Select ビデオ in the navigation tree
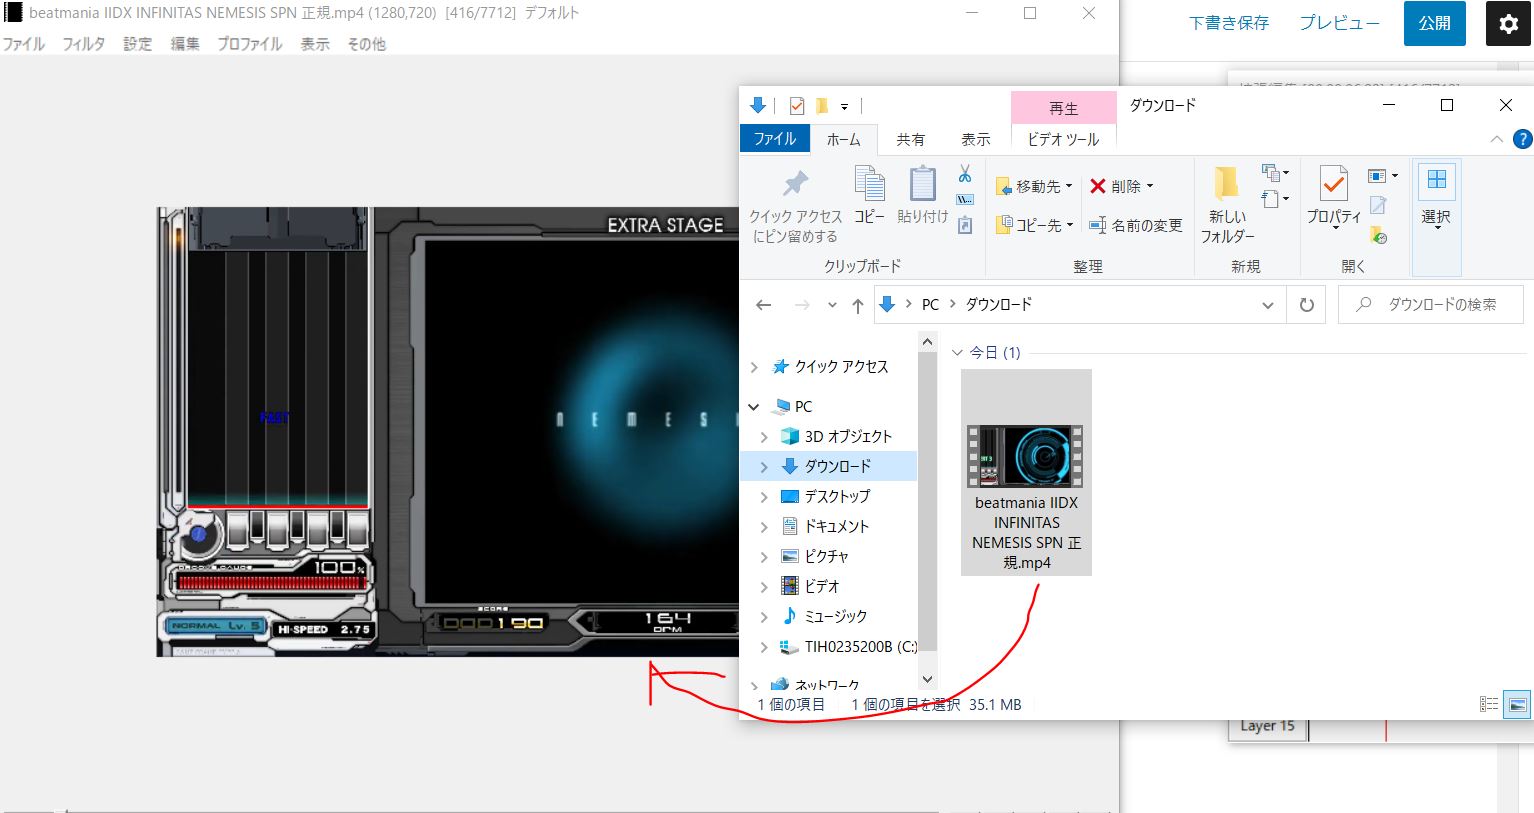Viewport: 1534px width, 813px height. (822, 586)
